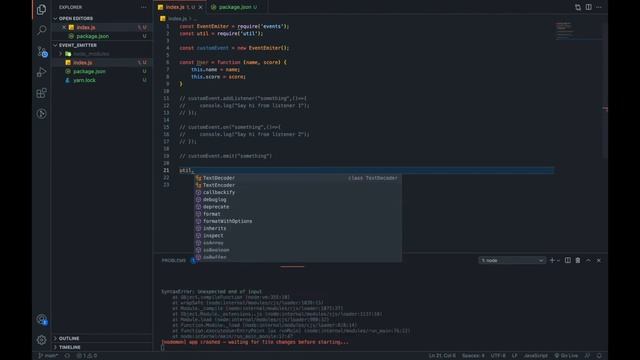Change the LF end-of-line sequence
The height and width of the screenshot is (360, 640).
(515, 356)
